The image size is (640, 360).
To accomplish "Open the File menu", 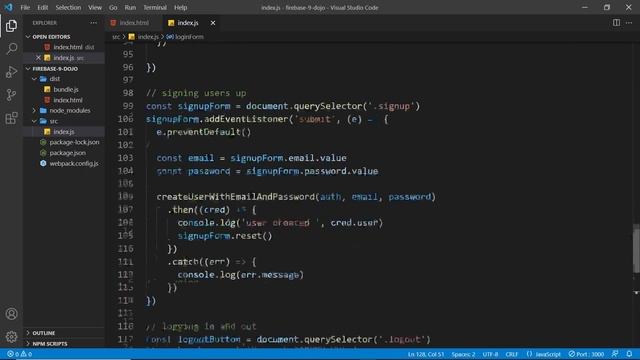I will pos(25,7).
